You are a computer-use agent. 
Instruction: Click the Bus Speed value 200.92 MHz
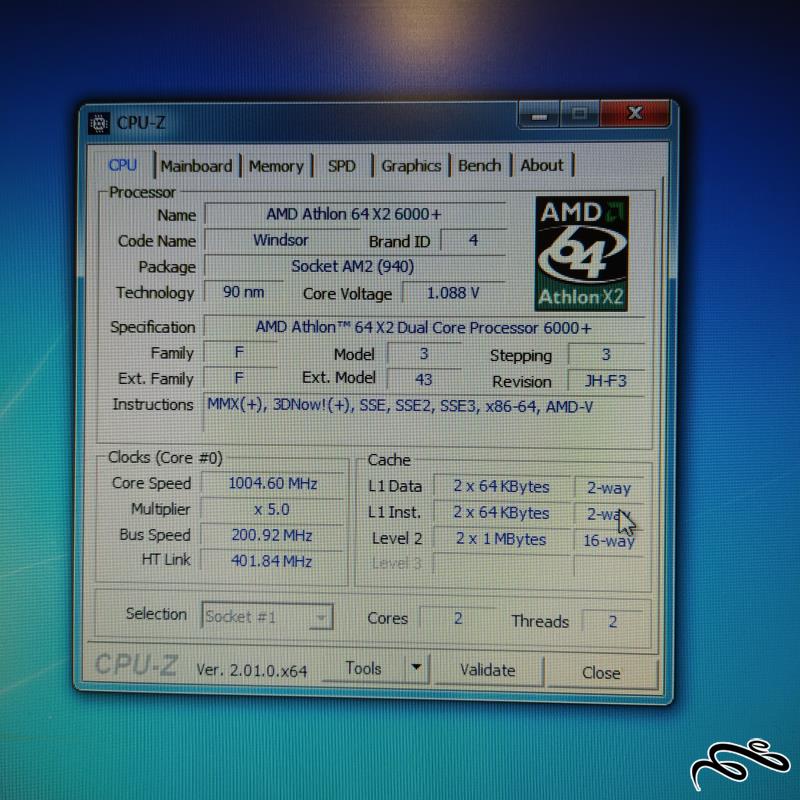(272, 535)
